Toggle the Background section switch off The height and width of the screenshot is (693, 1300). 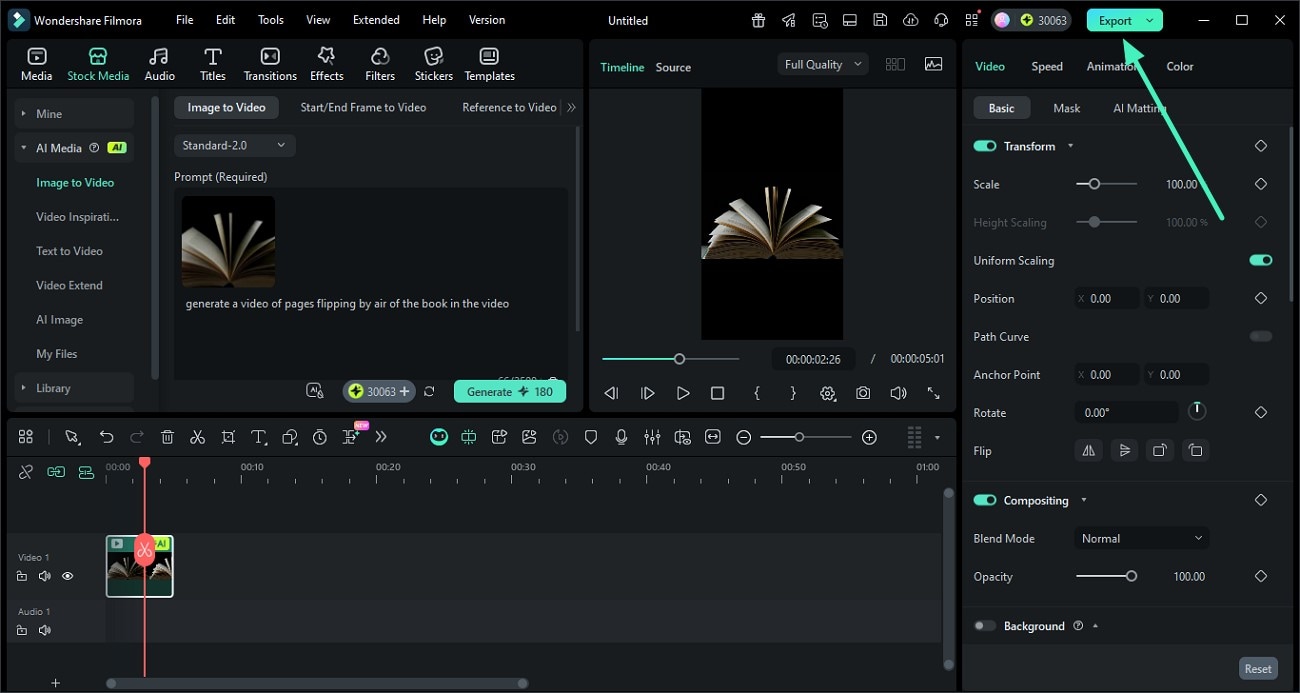click(x=984, y=625)
